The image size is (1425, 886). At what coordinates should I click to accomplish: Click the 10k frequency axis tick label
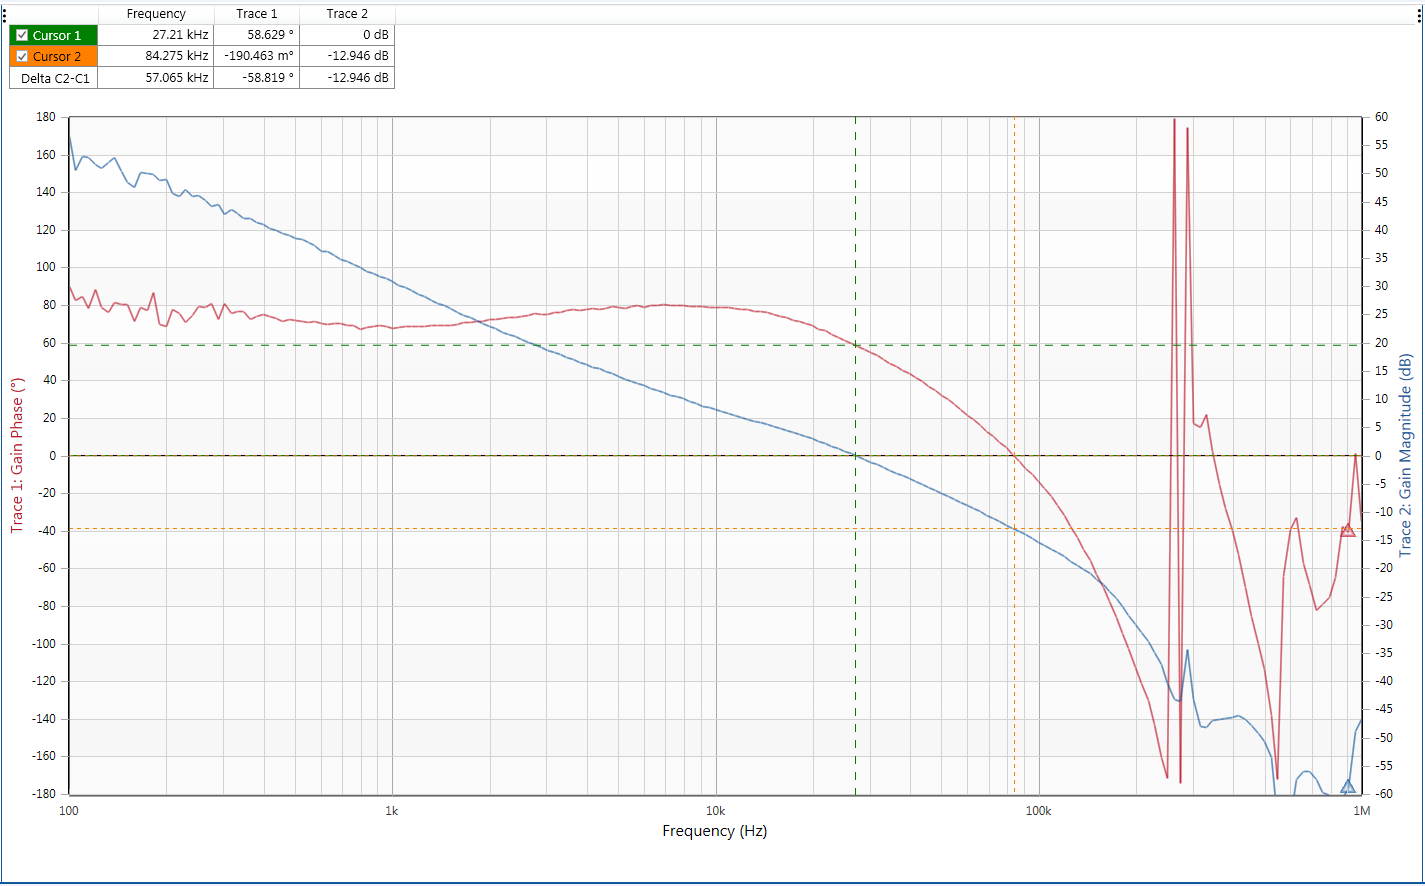[x=715, y=811]
